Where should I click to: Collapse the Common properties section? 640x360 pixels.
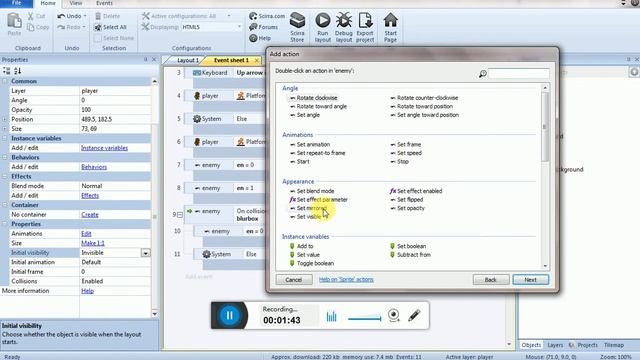(4, 81)
